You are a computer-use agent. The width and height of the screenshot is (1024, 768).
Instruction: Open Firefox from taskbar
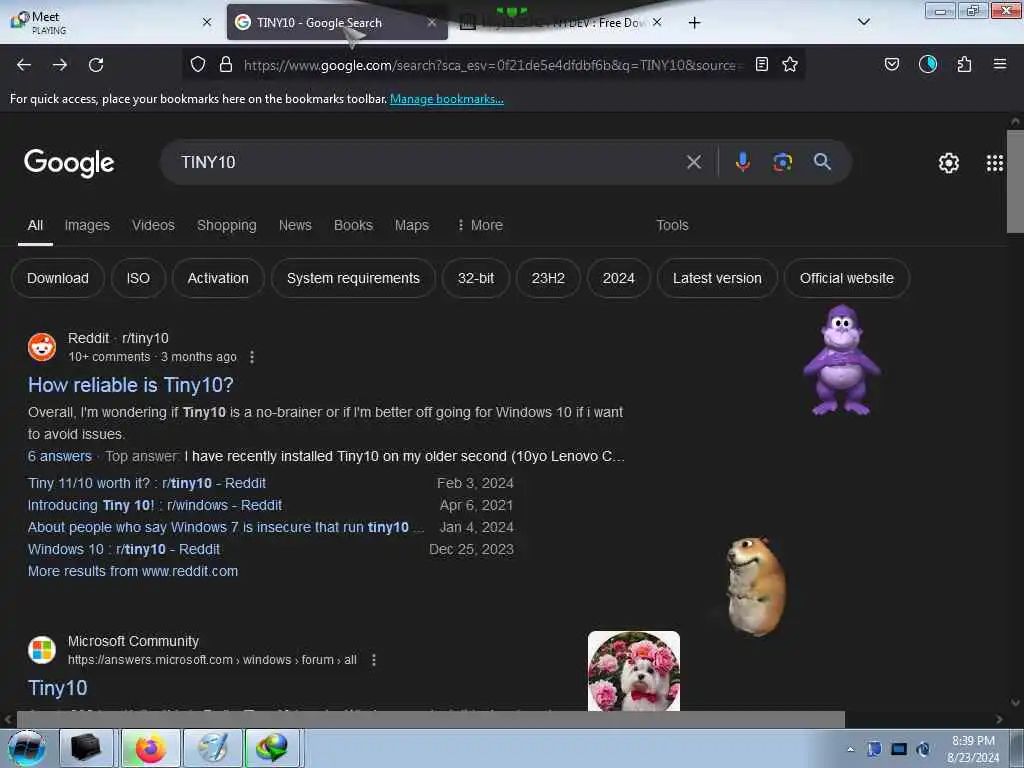[150, 748]
